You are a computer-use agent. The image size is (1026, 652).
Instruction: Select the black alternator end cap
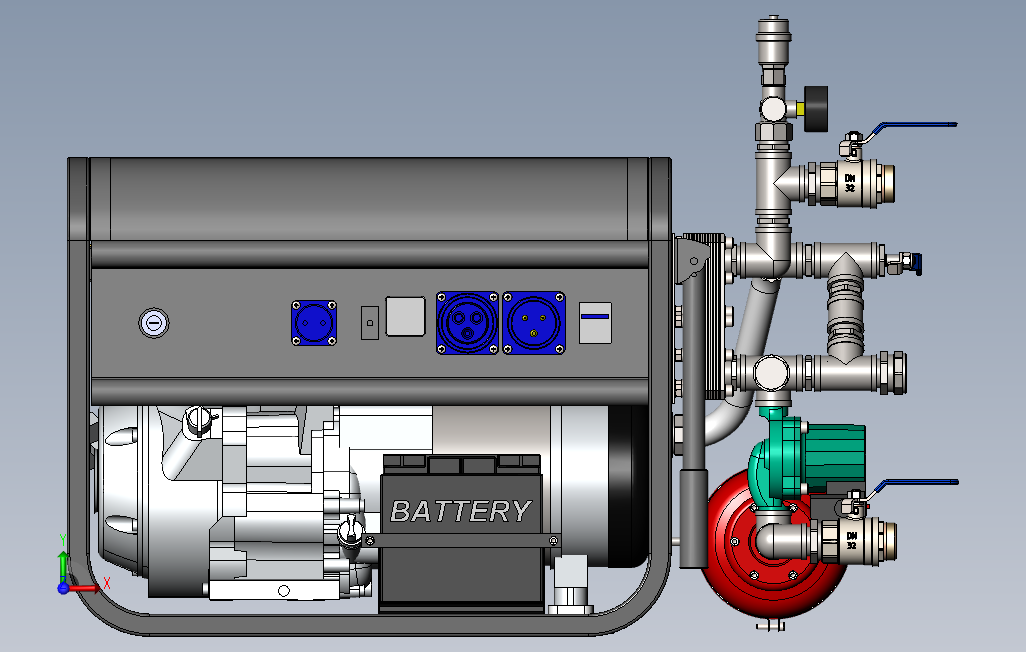tap(628, 486)
